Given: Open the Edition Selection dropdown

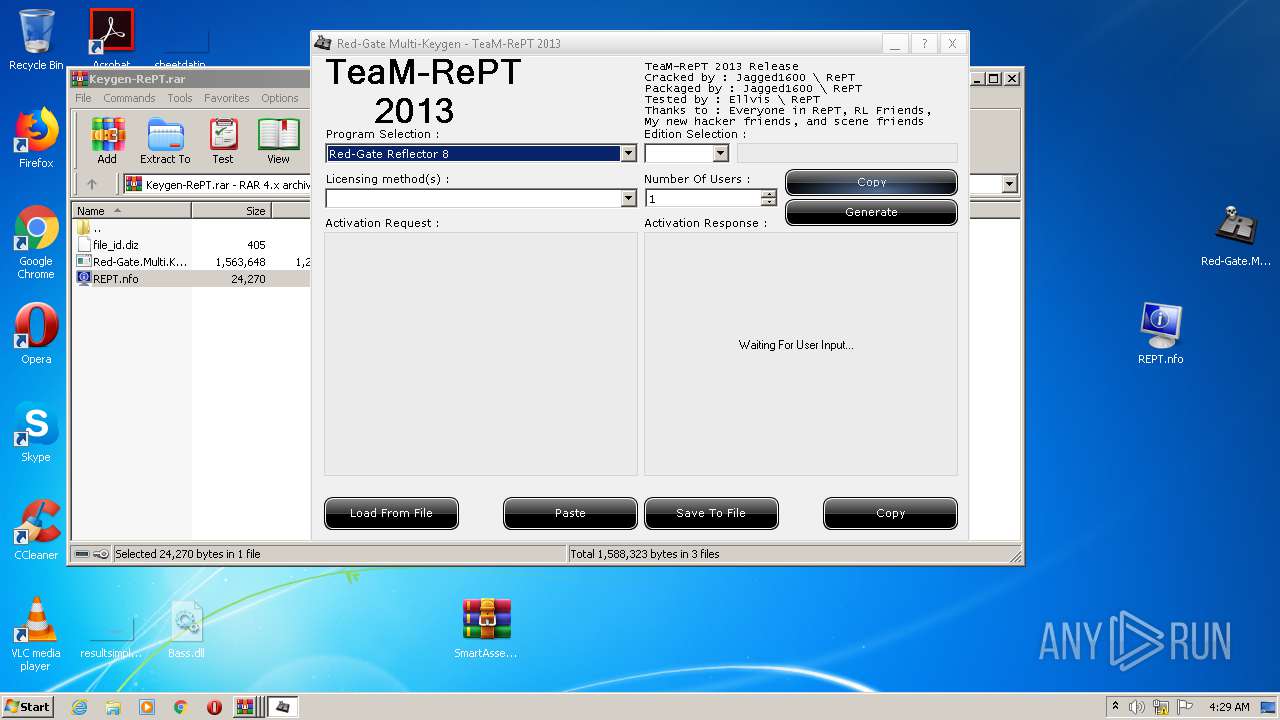Looking at the screenshot, I should 720,154.
